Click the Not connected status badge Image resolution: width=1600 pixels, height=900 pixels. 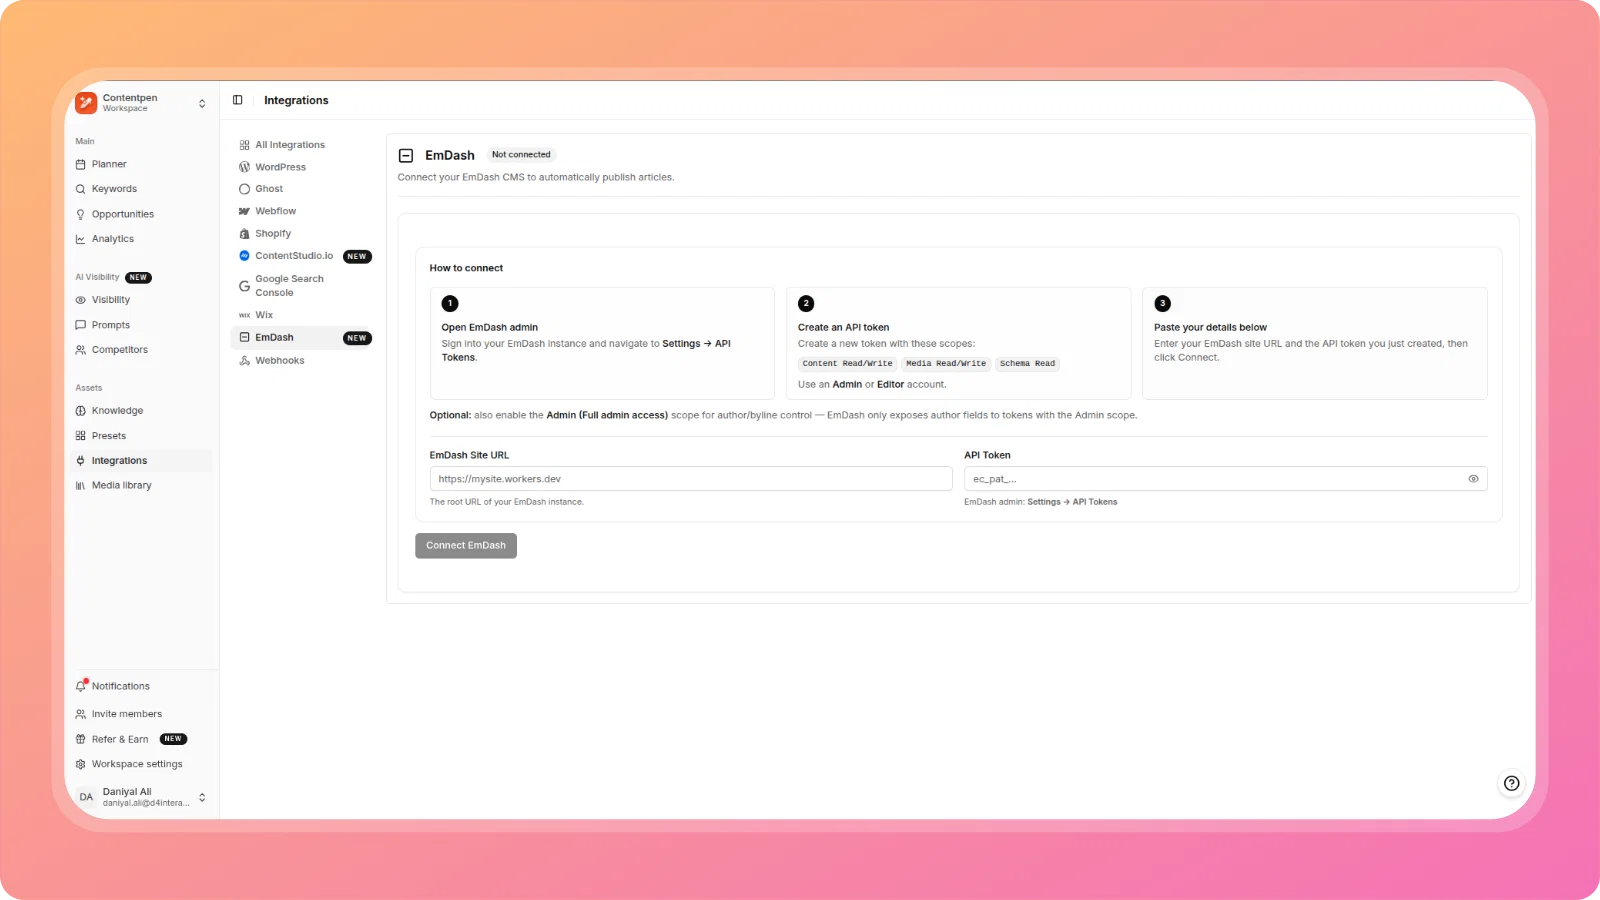pyautogui.click(x=521, y=155)
